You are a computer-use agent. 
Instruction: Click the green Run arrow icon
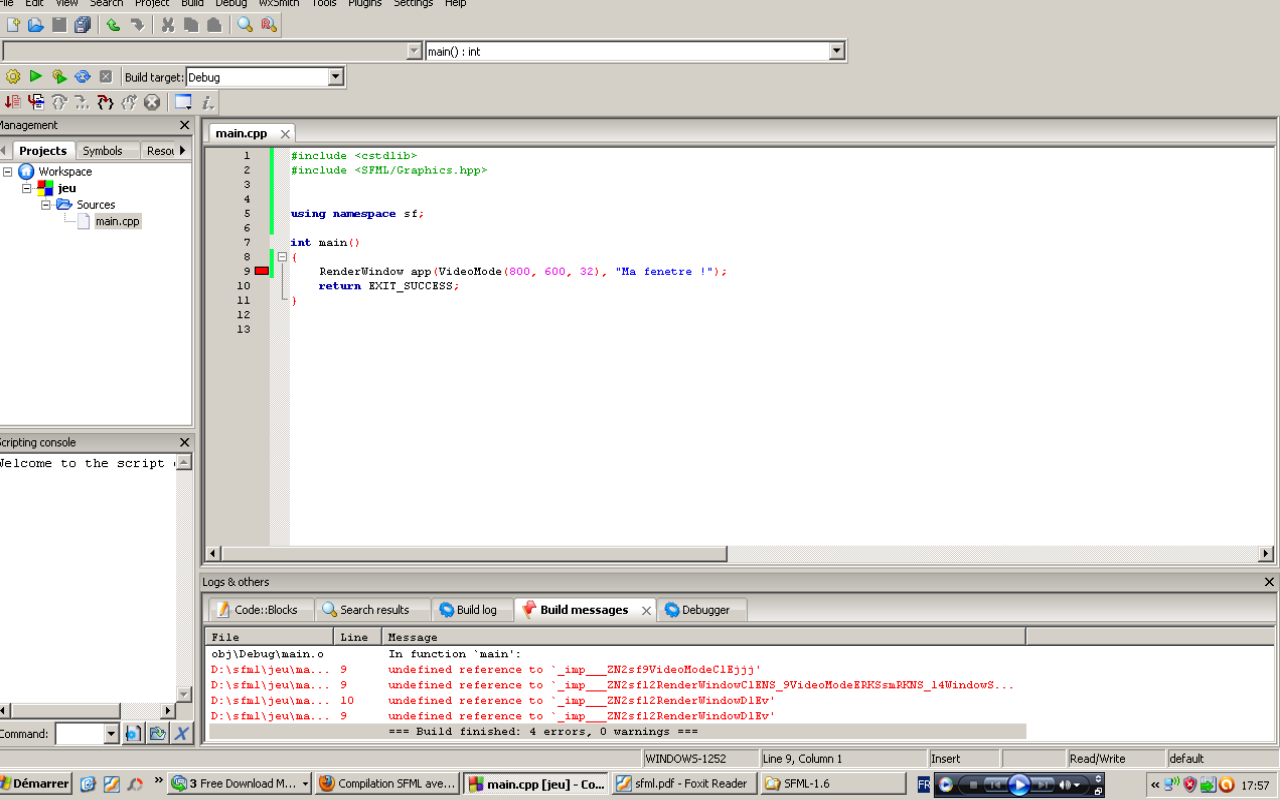click(x=36, y=76)
